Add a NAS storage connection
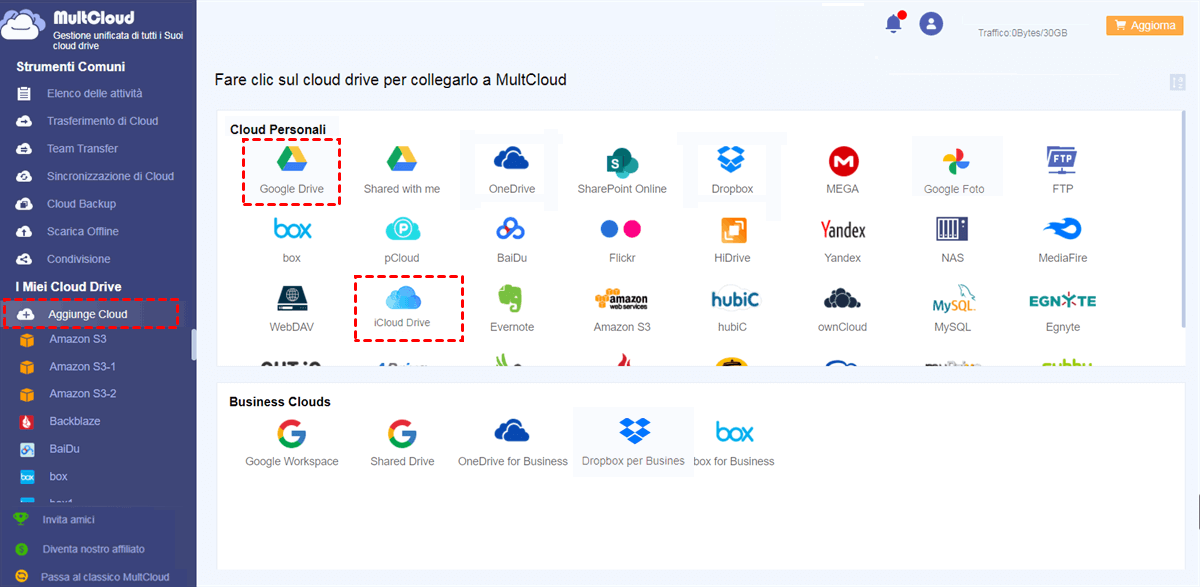1200x587 pixels. [x=952, y=230]
